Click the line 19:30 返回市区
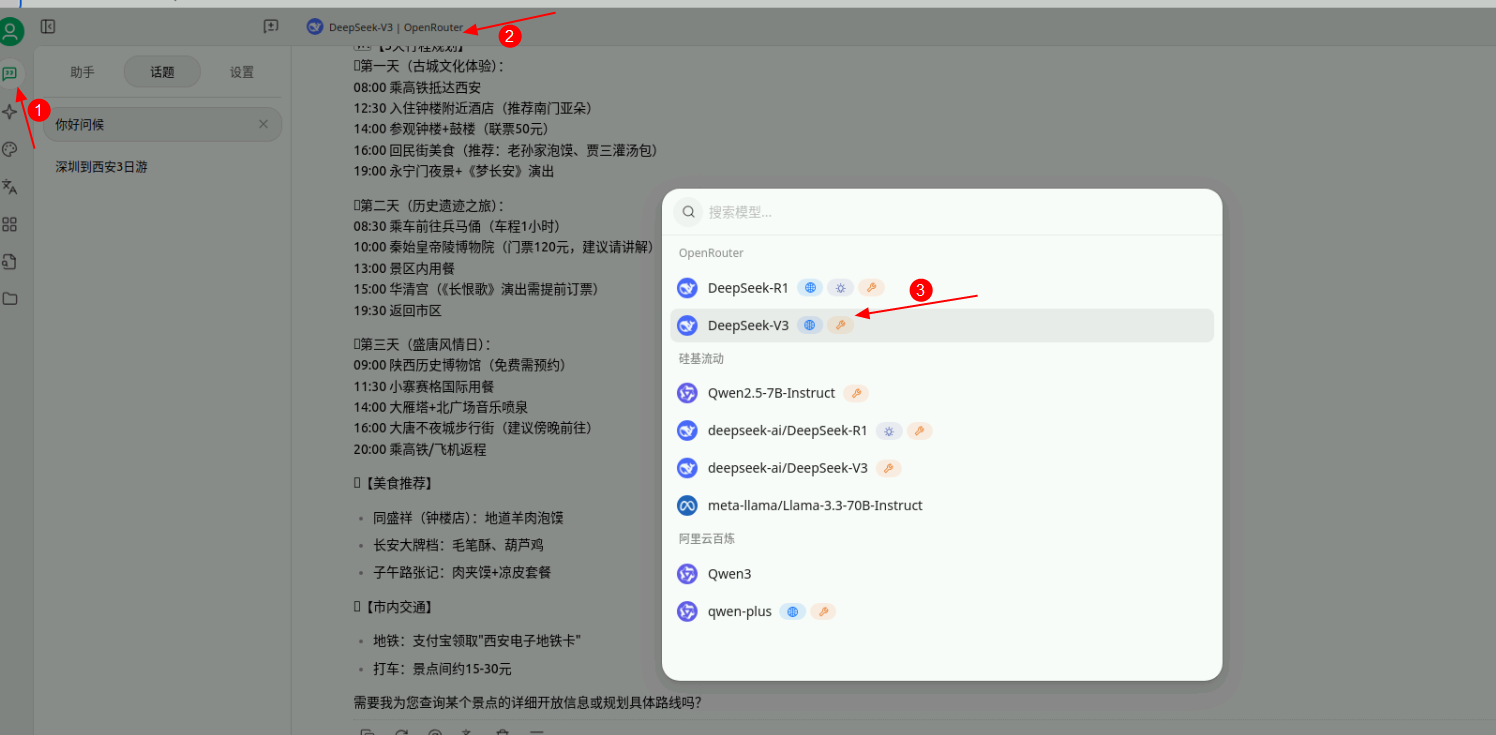 point(397,311)
